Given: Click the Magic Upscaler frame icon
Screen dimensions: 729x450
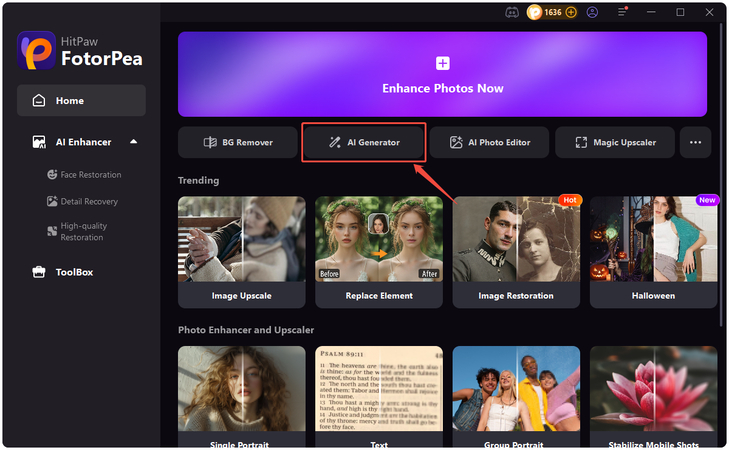Looking at the screenshot, I should [581, 142].
